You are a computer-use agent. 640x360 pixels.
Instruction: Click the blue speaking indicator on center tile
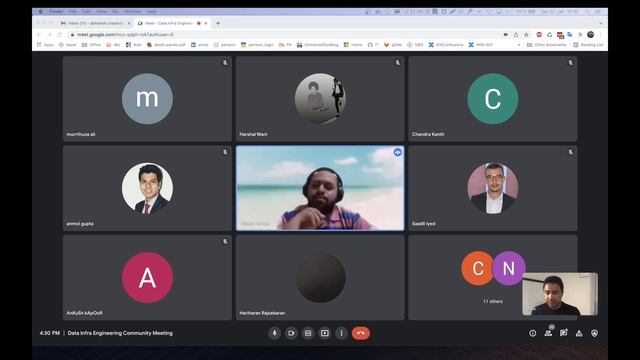tap(398, 152)
